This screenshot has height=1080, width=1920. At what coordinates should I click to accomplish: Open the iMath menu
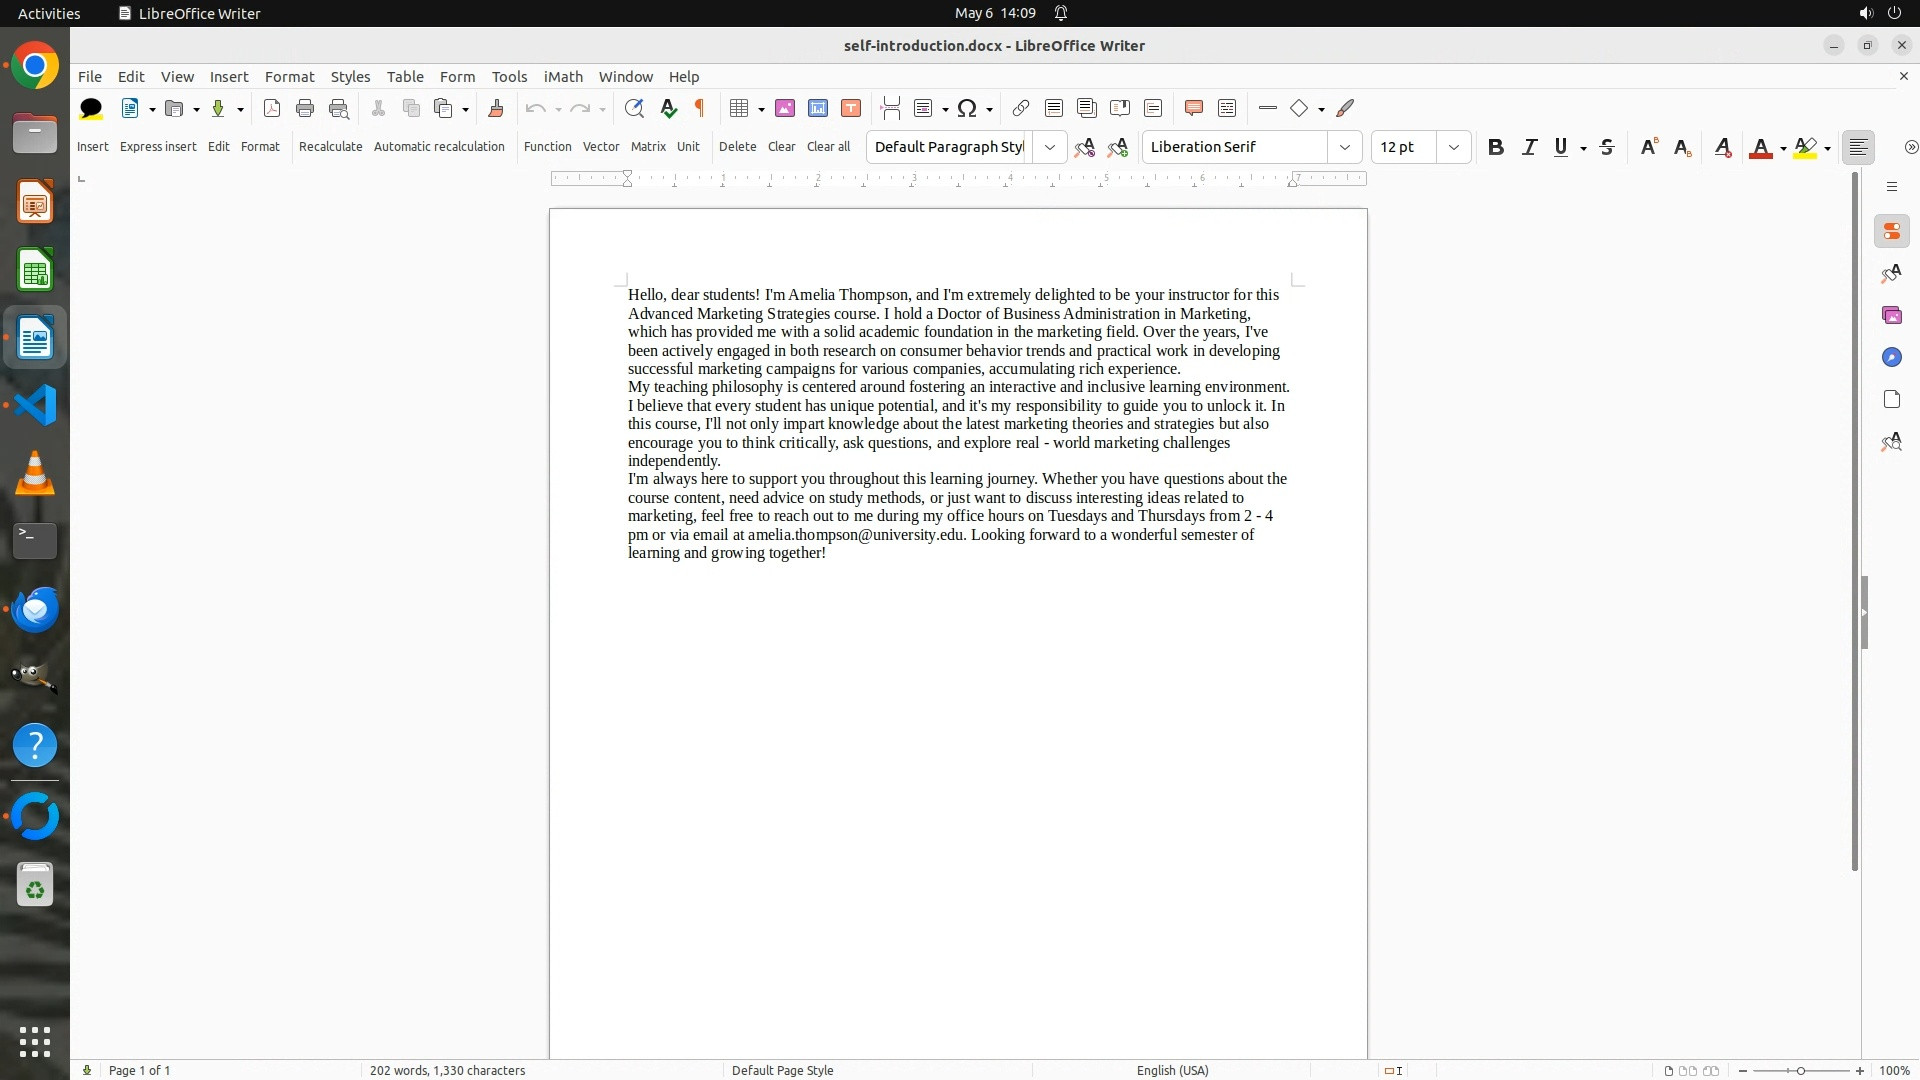point(562,77)
